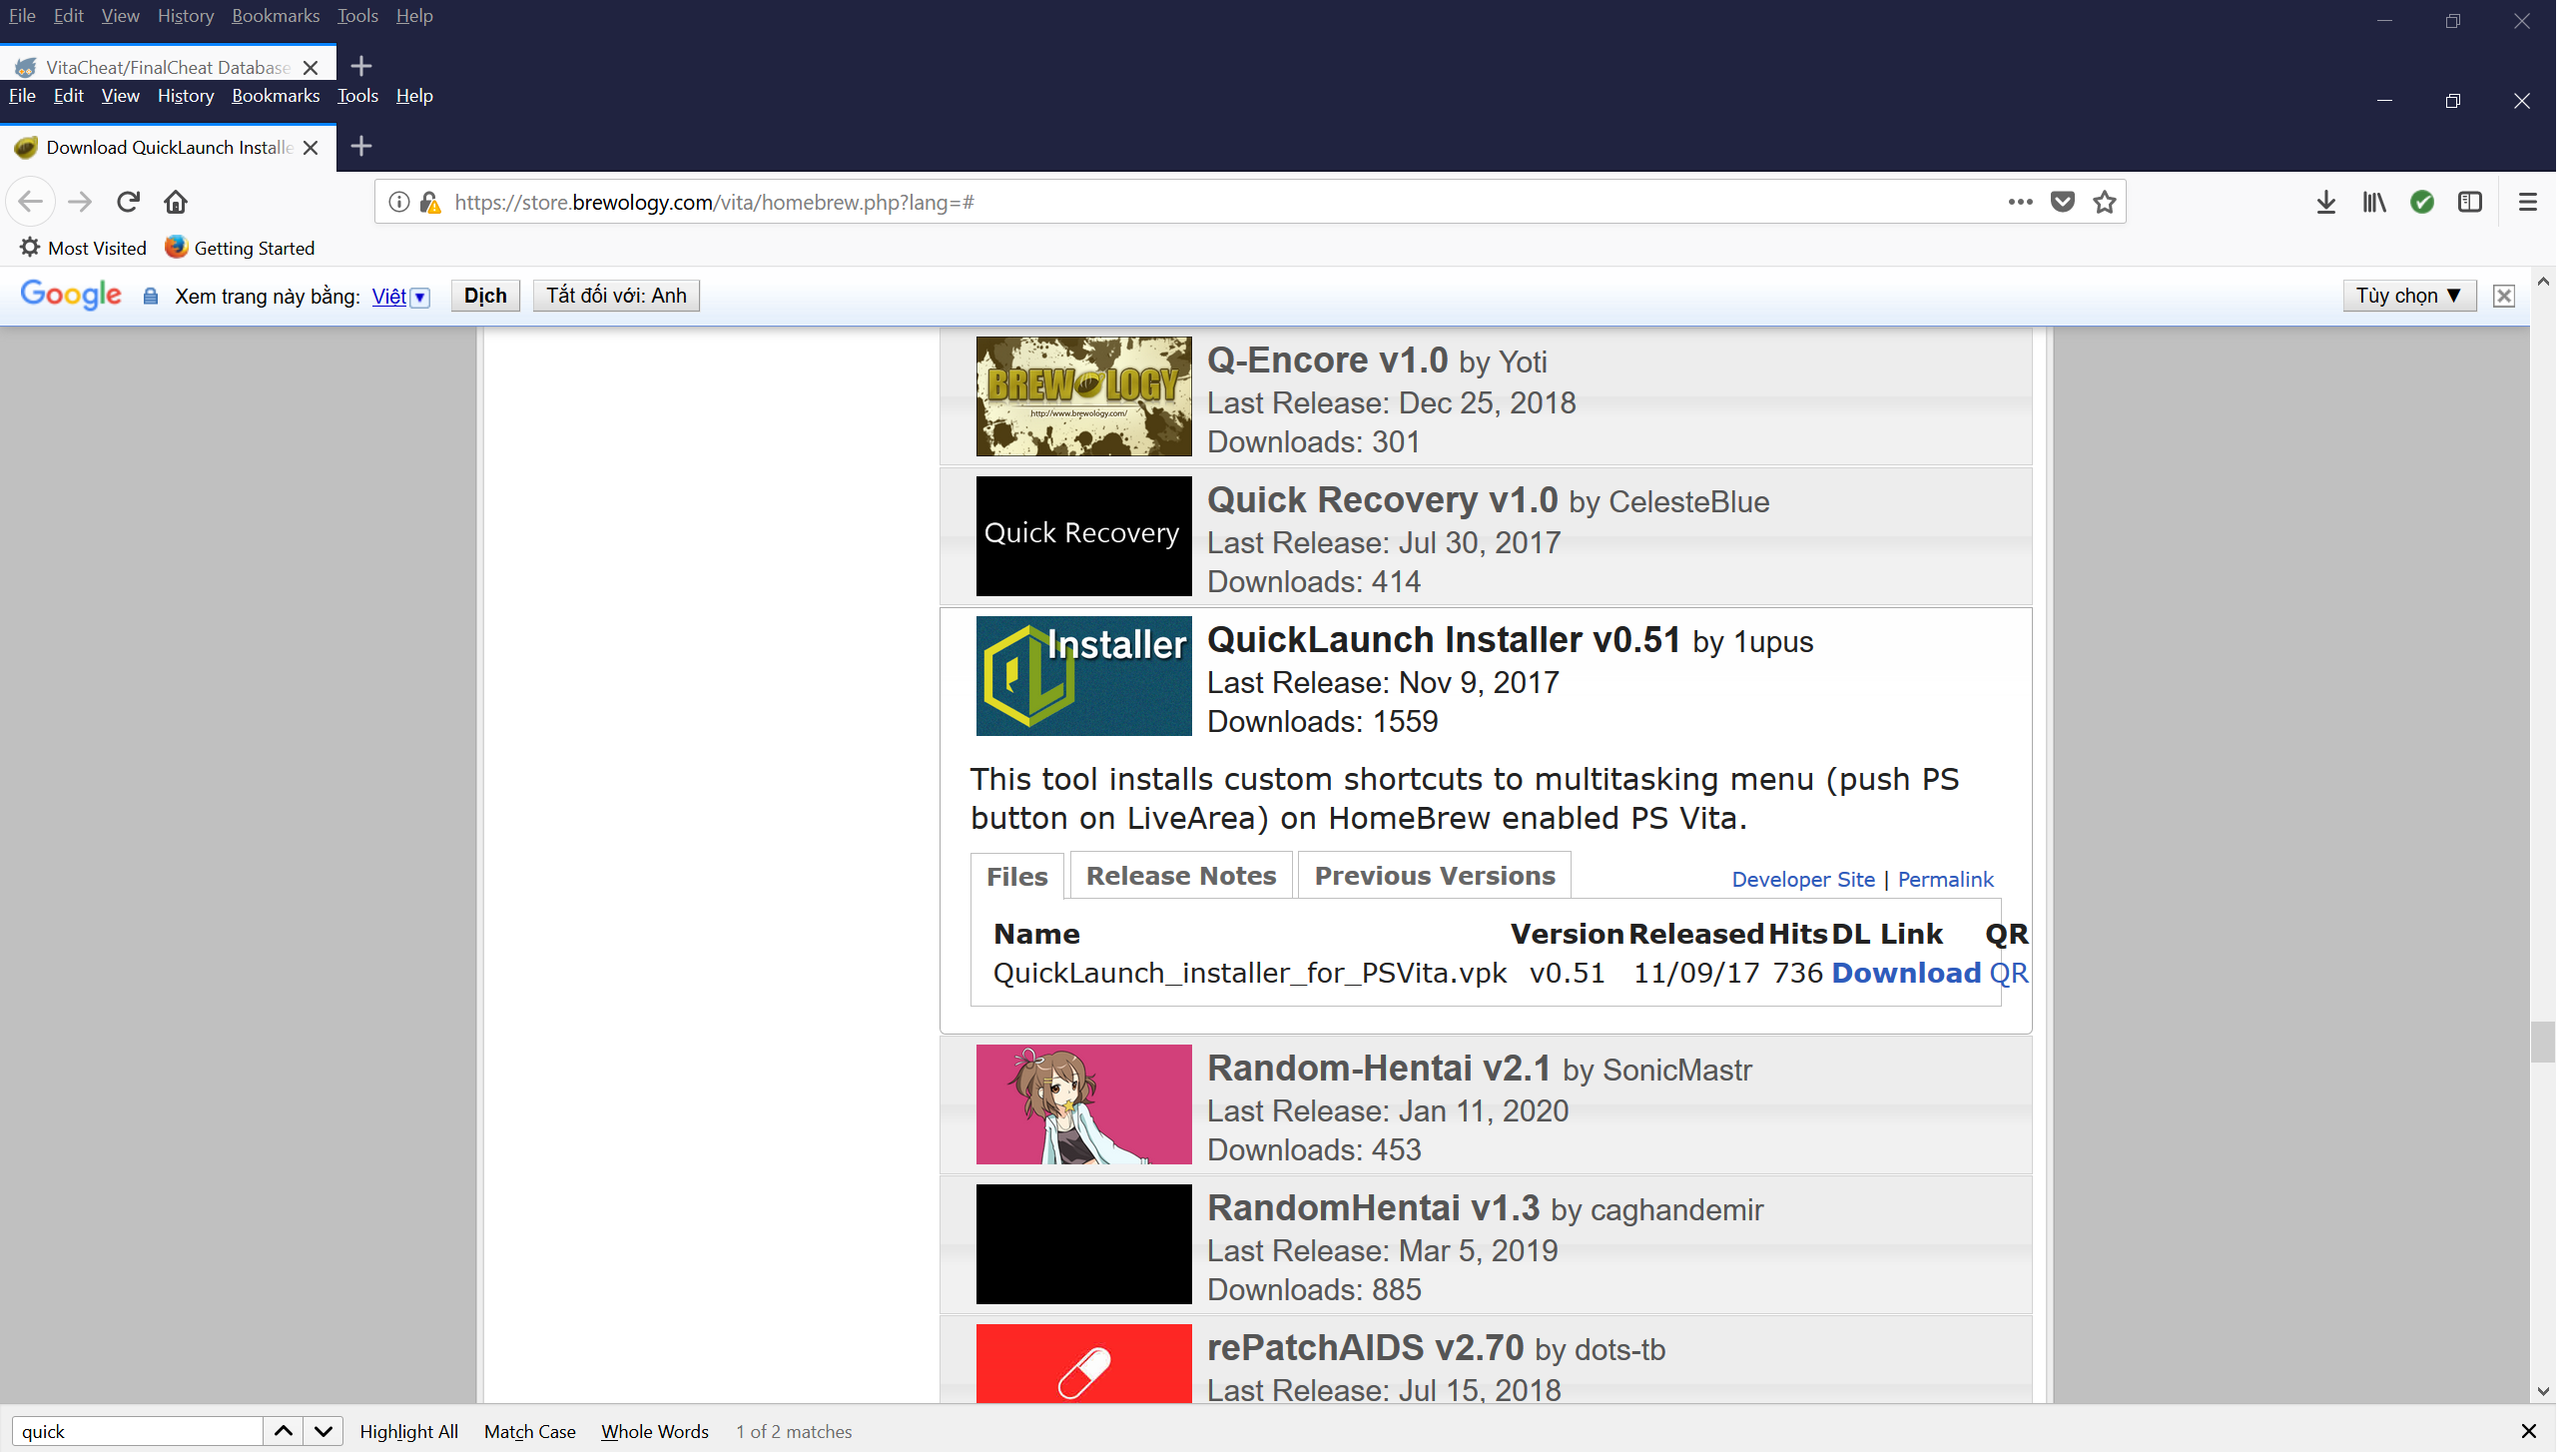Image resolution: width=2576 pixels, height=1452 pixels.
Task: Toggle Whole Words in find bar
Action: coord(655,1431)
